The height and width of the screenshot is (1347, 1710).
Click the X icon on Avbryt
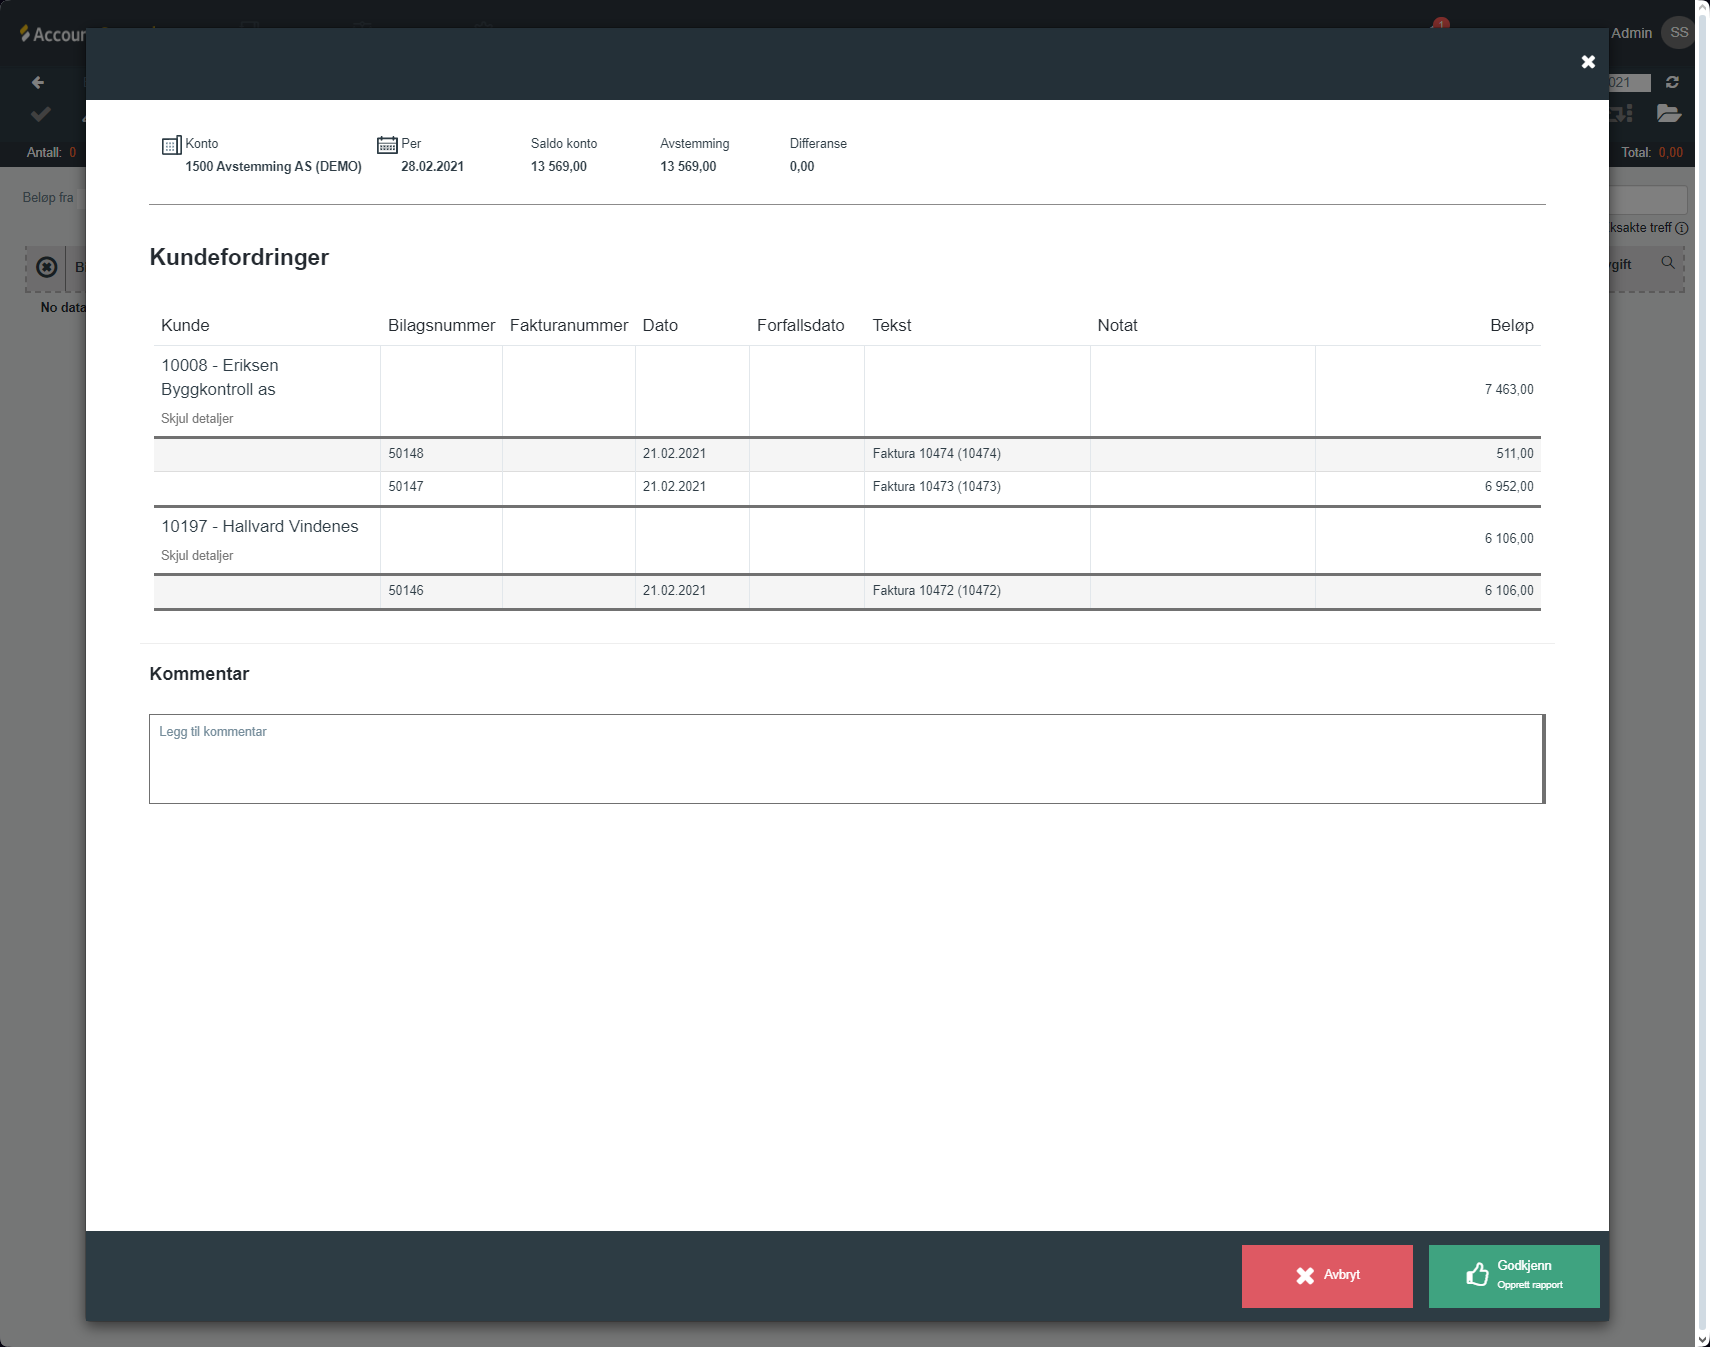point(1305,1276)
